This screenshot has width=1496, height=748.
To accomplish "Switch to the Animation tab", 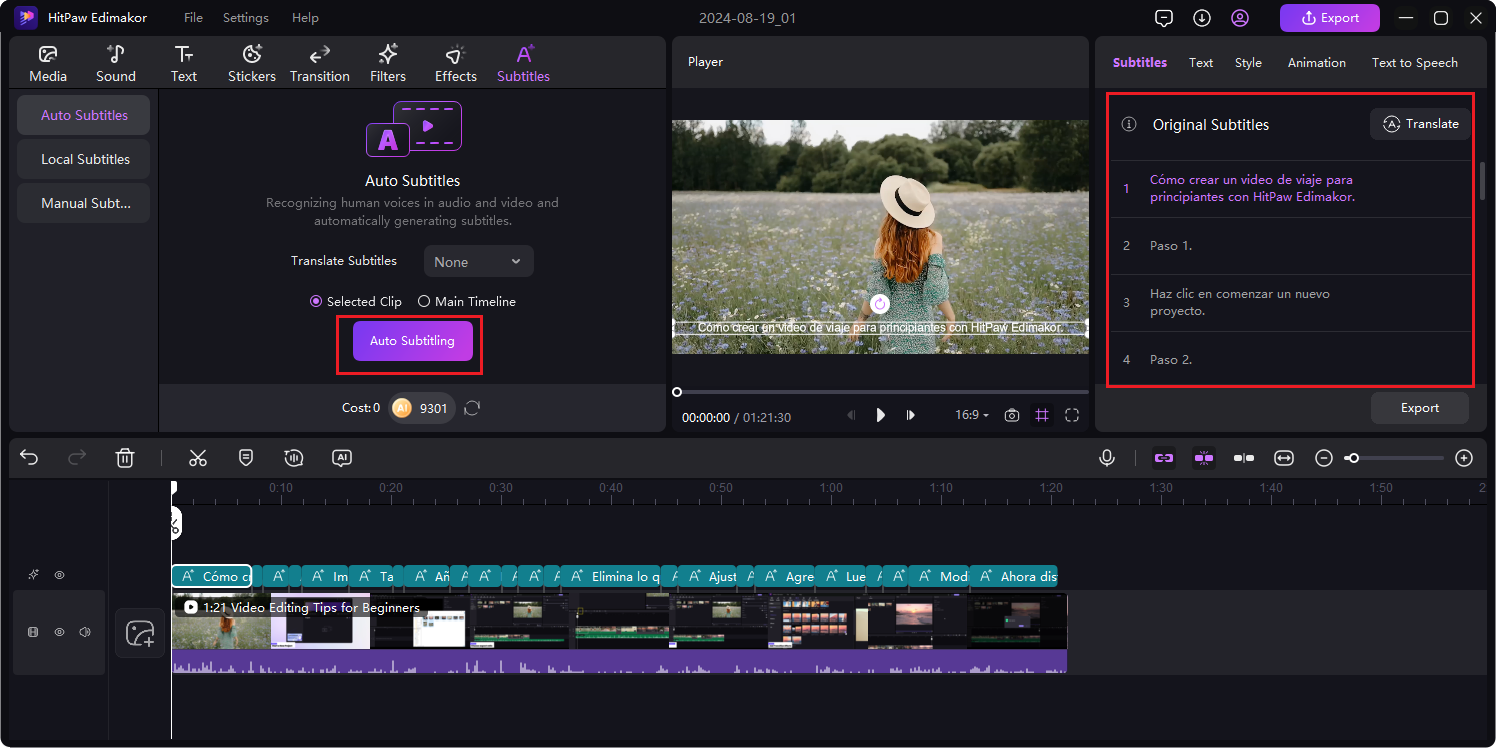I will 1317,62.
